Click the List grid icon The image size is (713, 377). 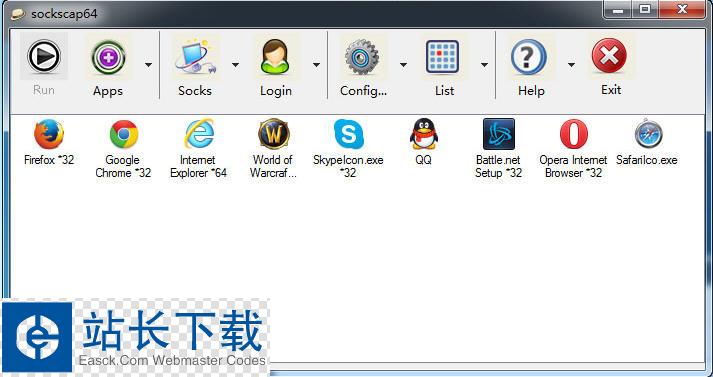442,57
